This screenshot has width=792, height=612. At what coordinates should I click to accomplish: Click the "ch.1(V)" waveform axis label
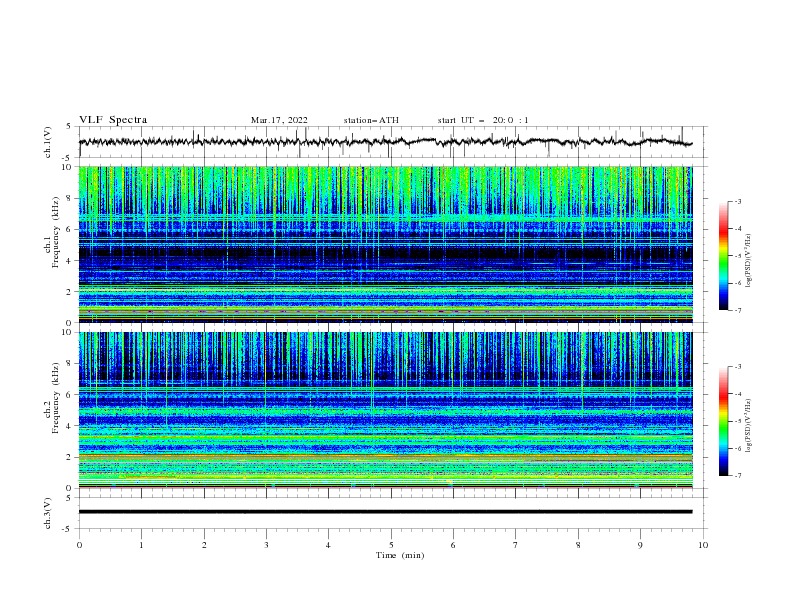click(48, 142)
